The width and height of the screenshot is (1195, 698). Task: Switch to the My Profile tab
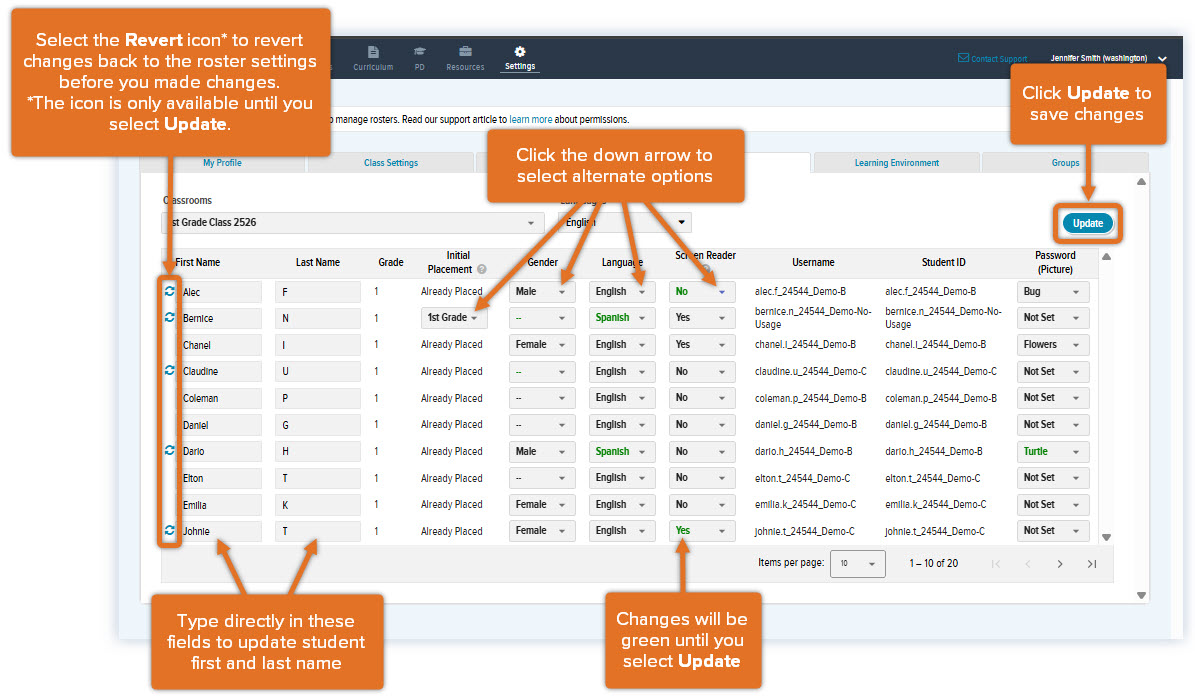(x=222, y=162)
